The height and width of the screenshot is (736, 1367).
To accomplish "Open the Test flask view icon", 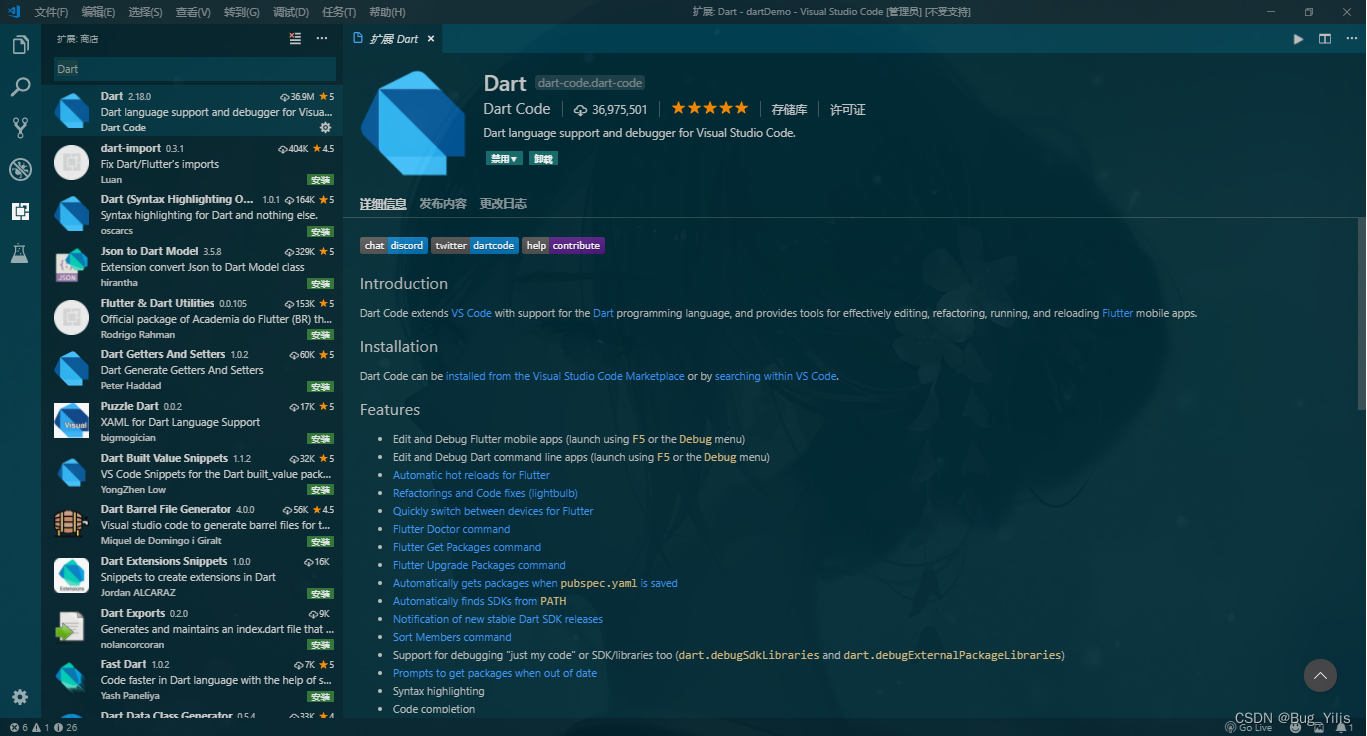I will coord(20,253).
